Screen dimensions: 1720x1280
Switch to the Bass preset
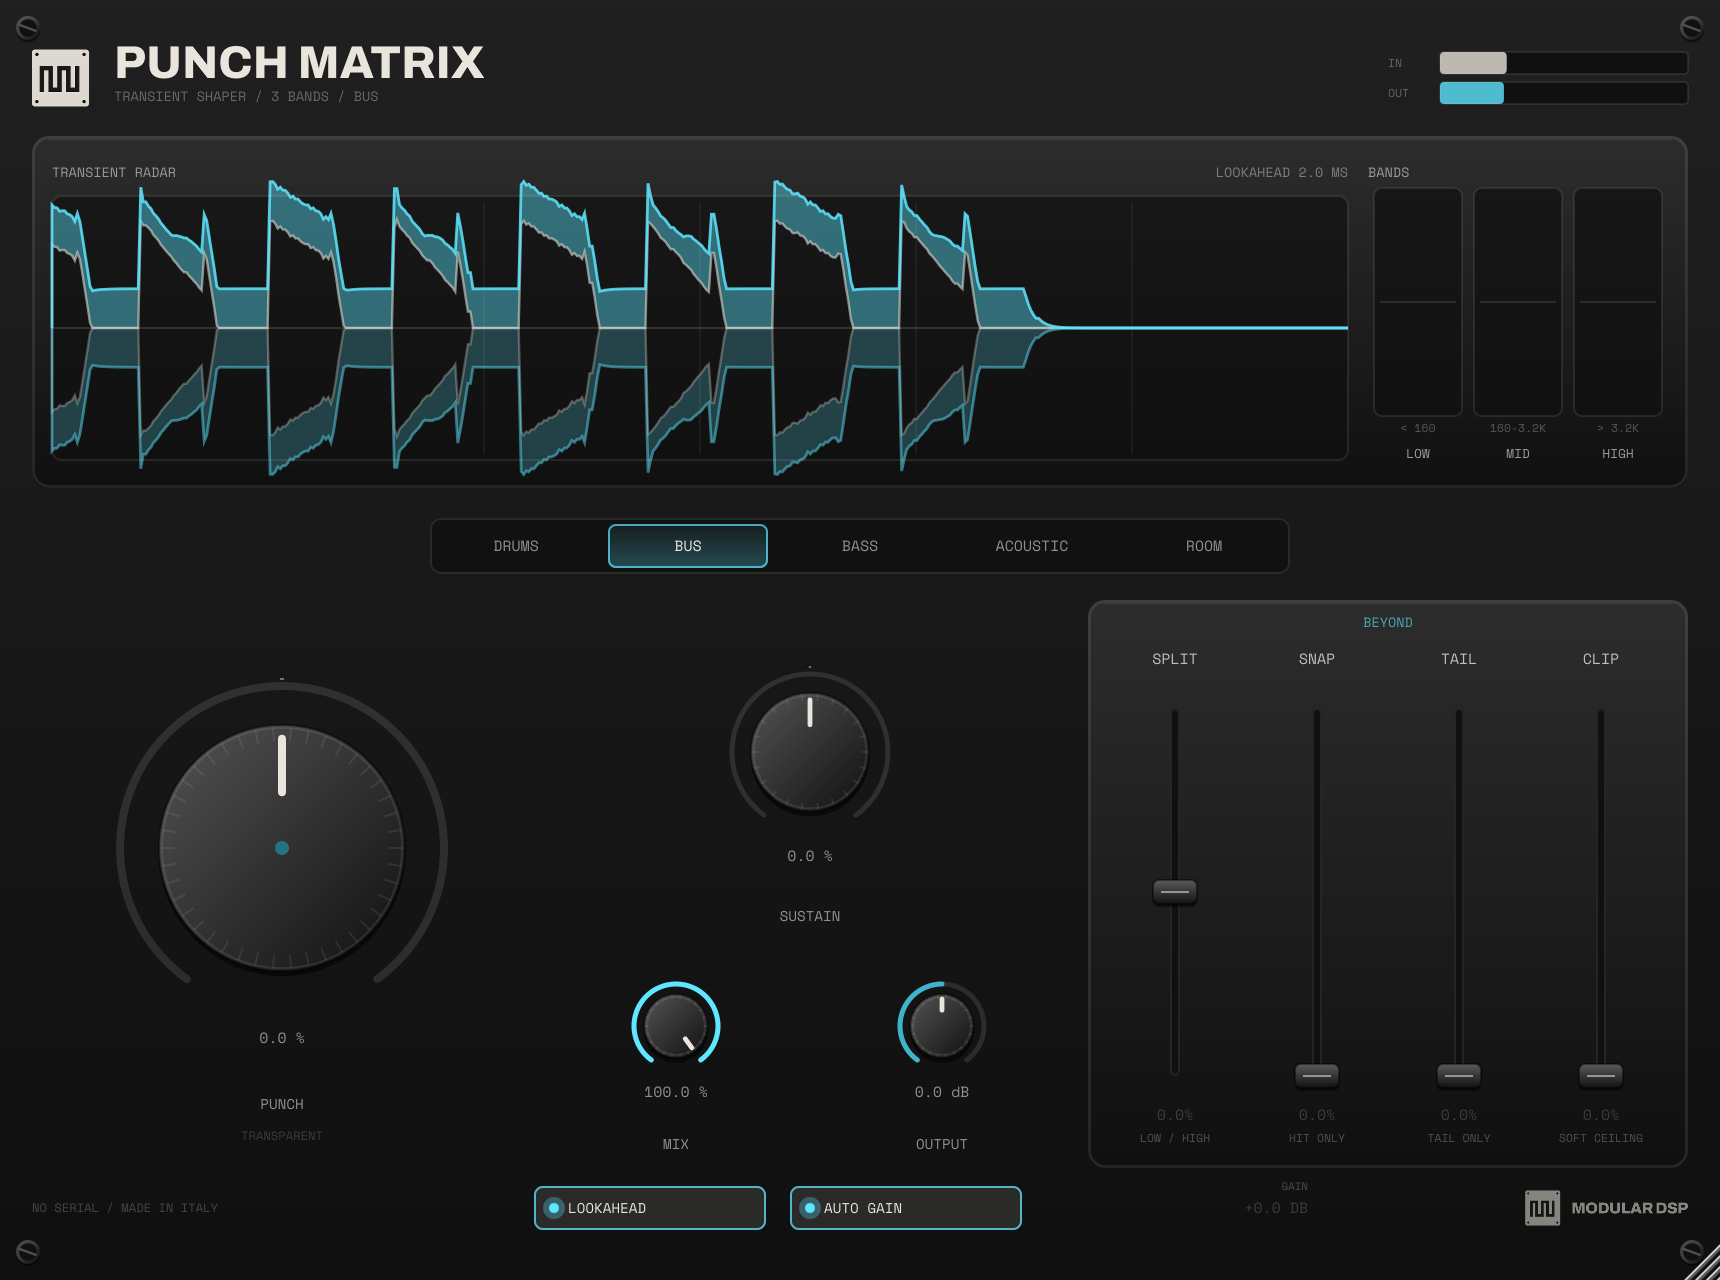coord(860,546)
